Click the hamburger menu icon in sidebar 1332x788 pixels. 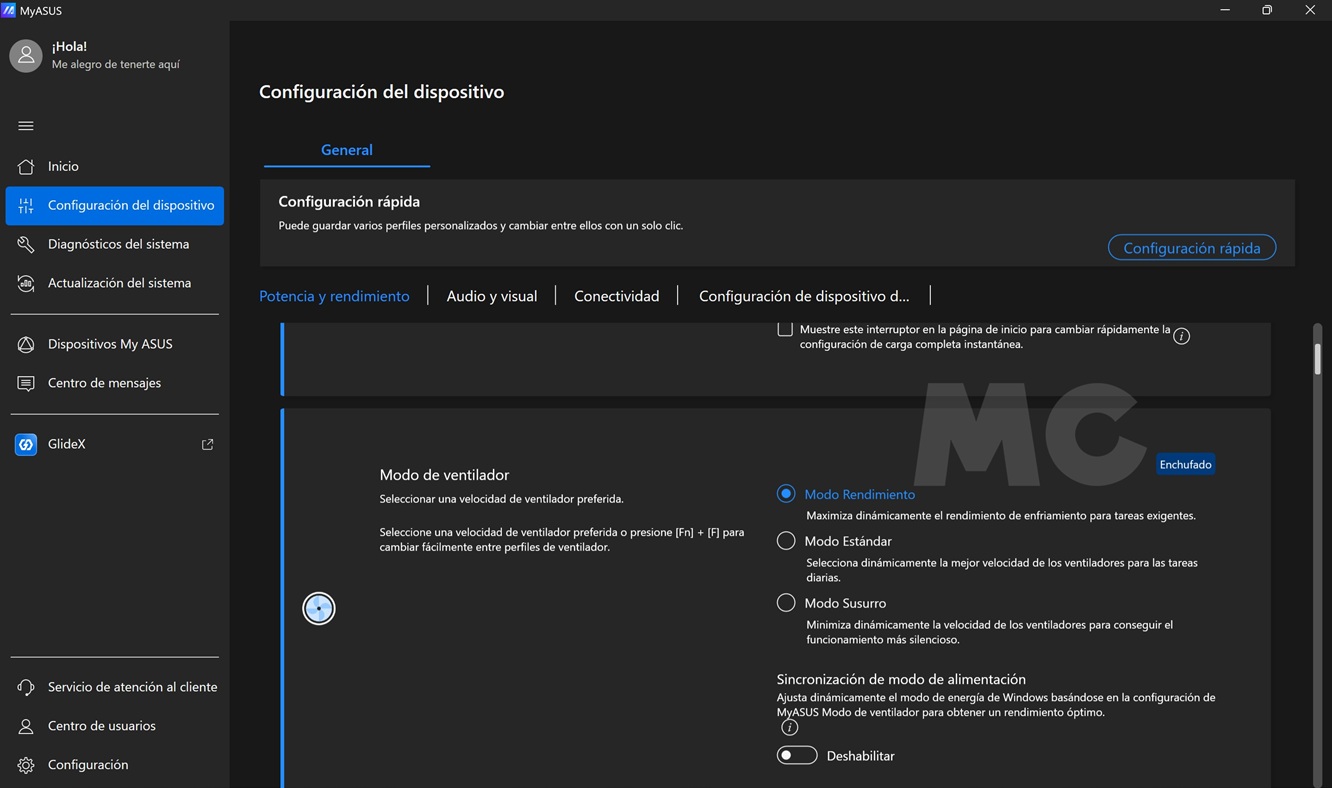coord(26,126)
